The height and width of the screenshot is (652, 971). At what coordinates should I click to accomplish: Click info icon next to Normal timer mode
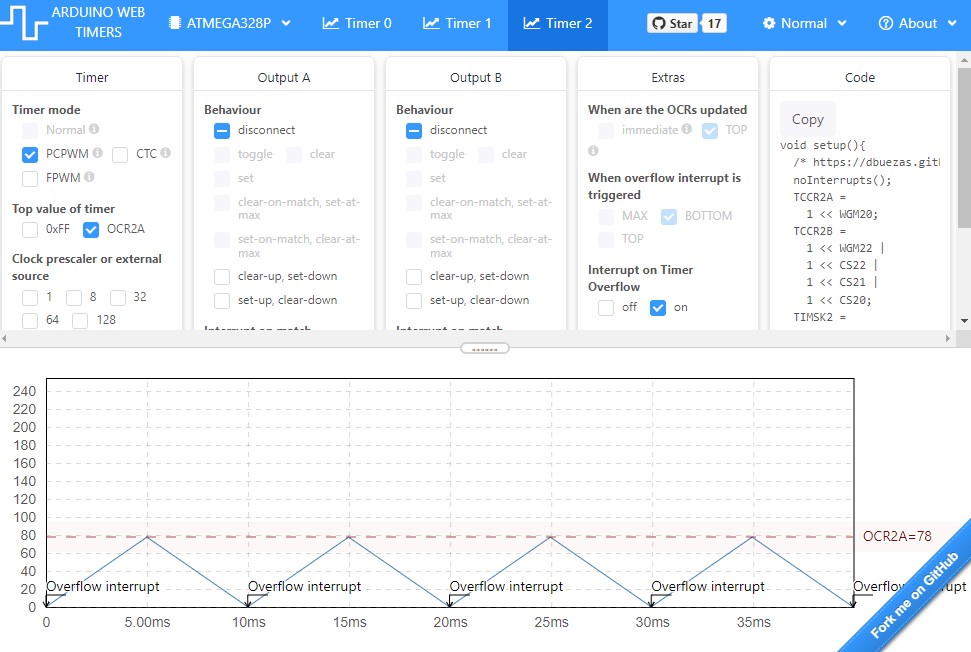click(94, 129)
